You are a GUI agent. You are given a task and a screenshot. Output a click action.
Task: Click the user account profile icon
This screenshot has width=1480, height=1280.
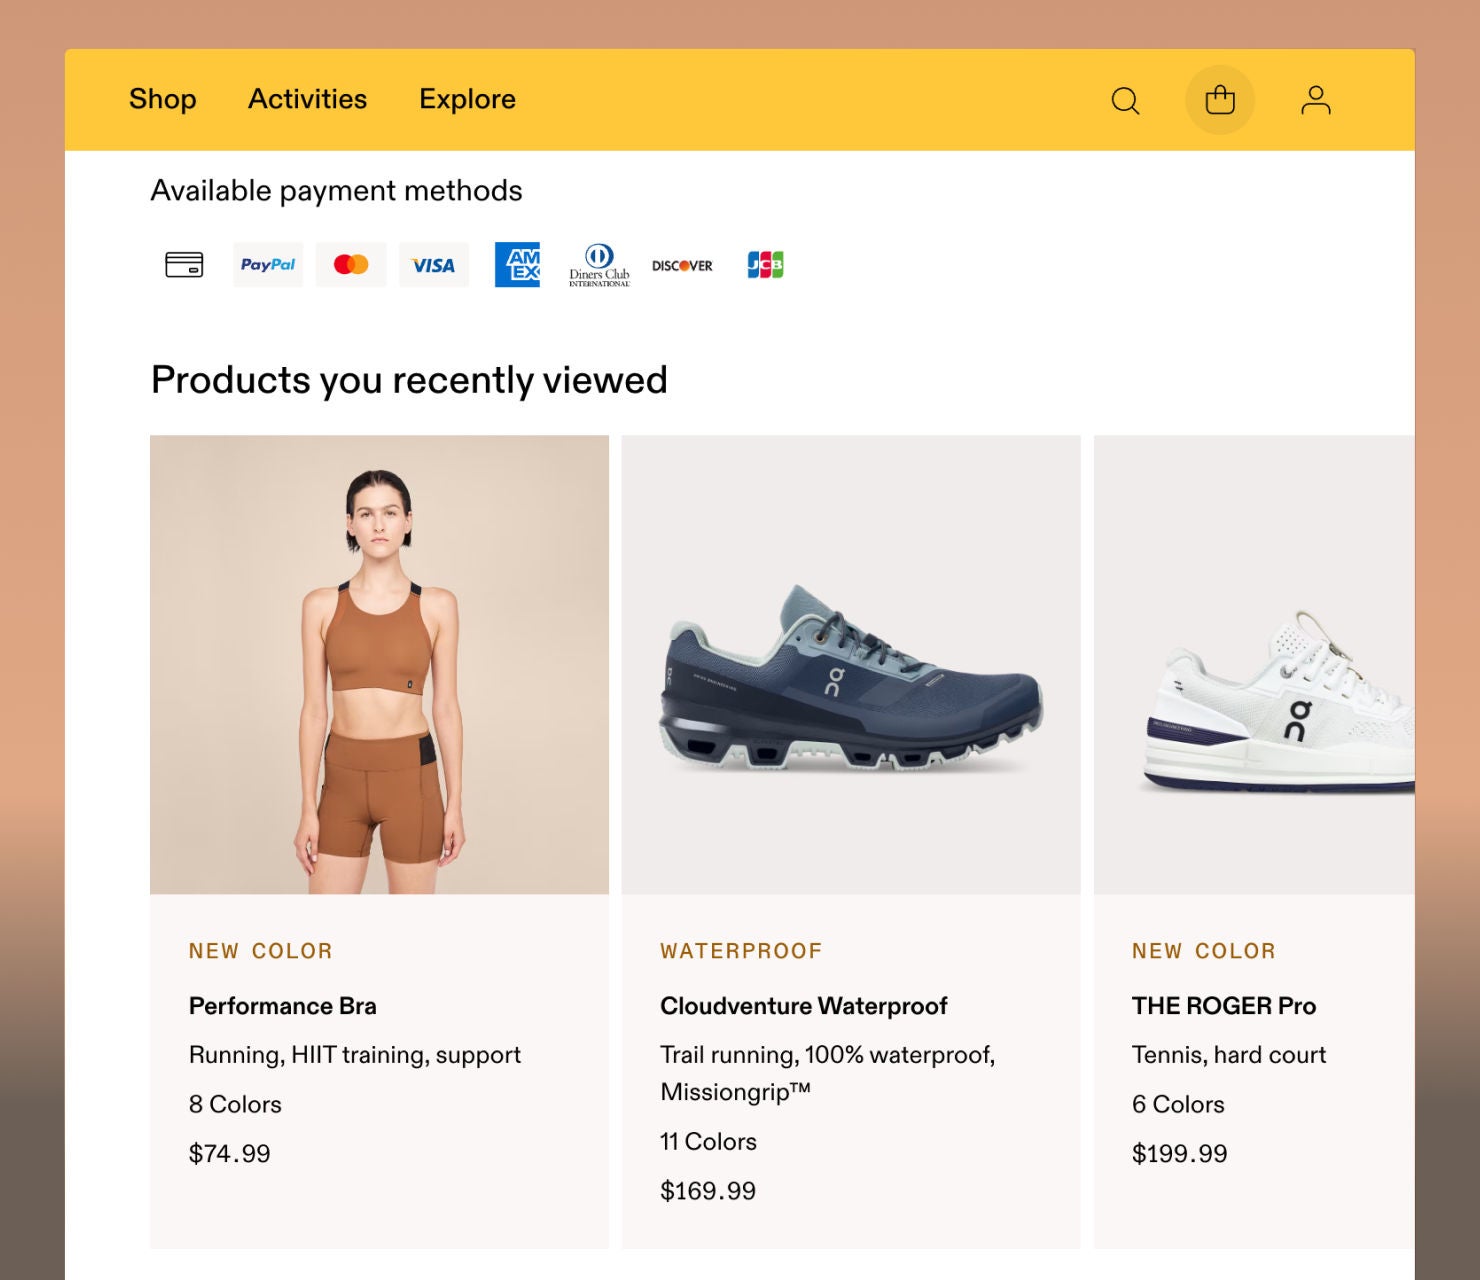tap(1315, 100)
